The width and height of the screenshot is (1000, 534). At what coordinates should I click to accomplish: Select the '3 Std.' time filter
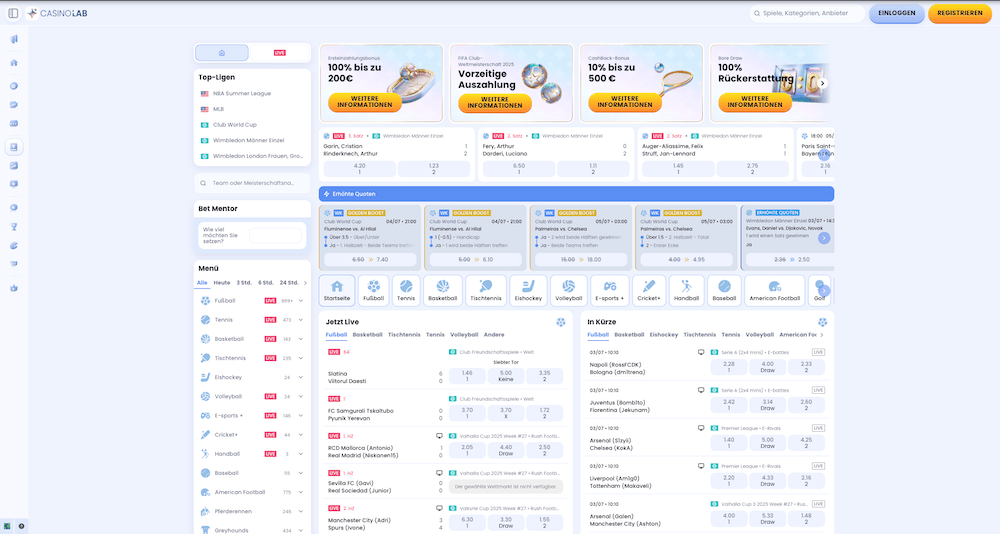coord(243,283)
